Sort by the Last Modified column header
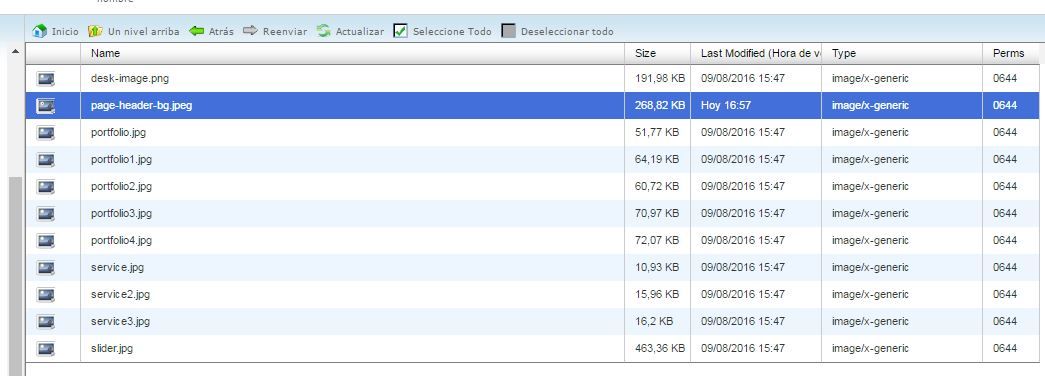The image size is (1045, 376). pos(756,53)
